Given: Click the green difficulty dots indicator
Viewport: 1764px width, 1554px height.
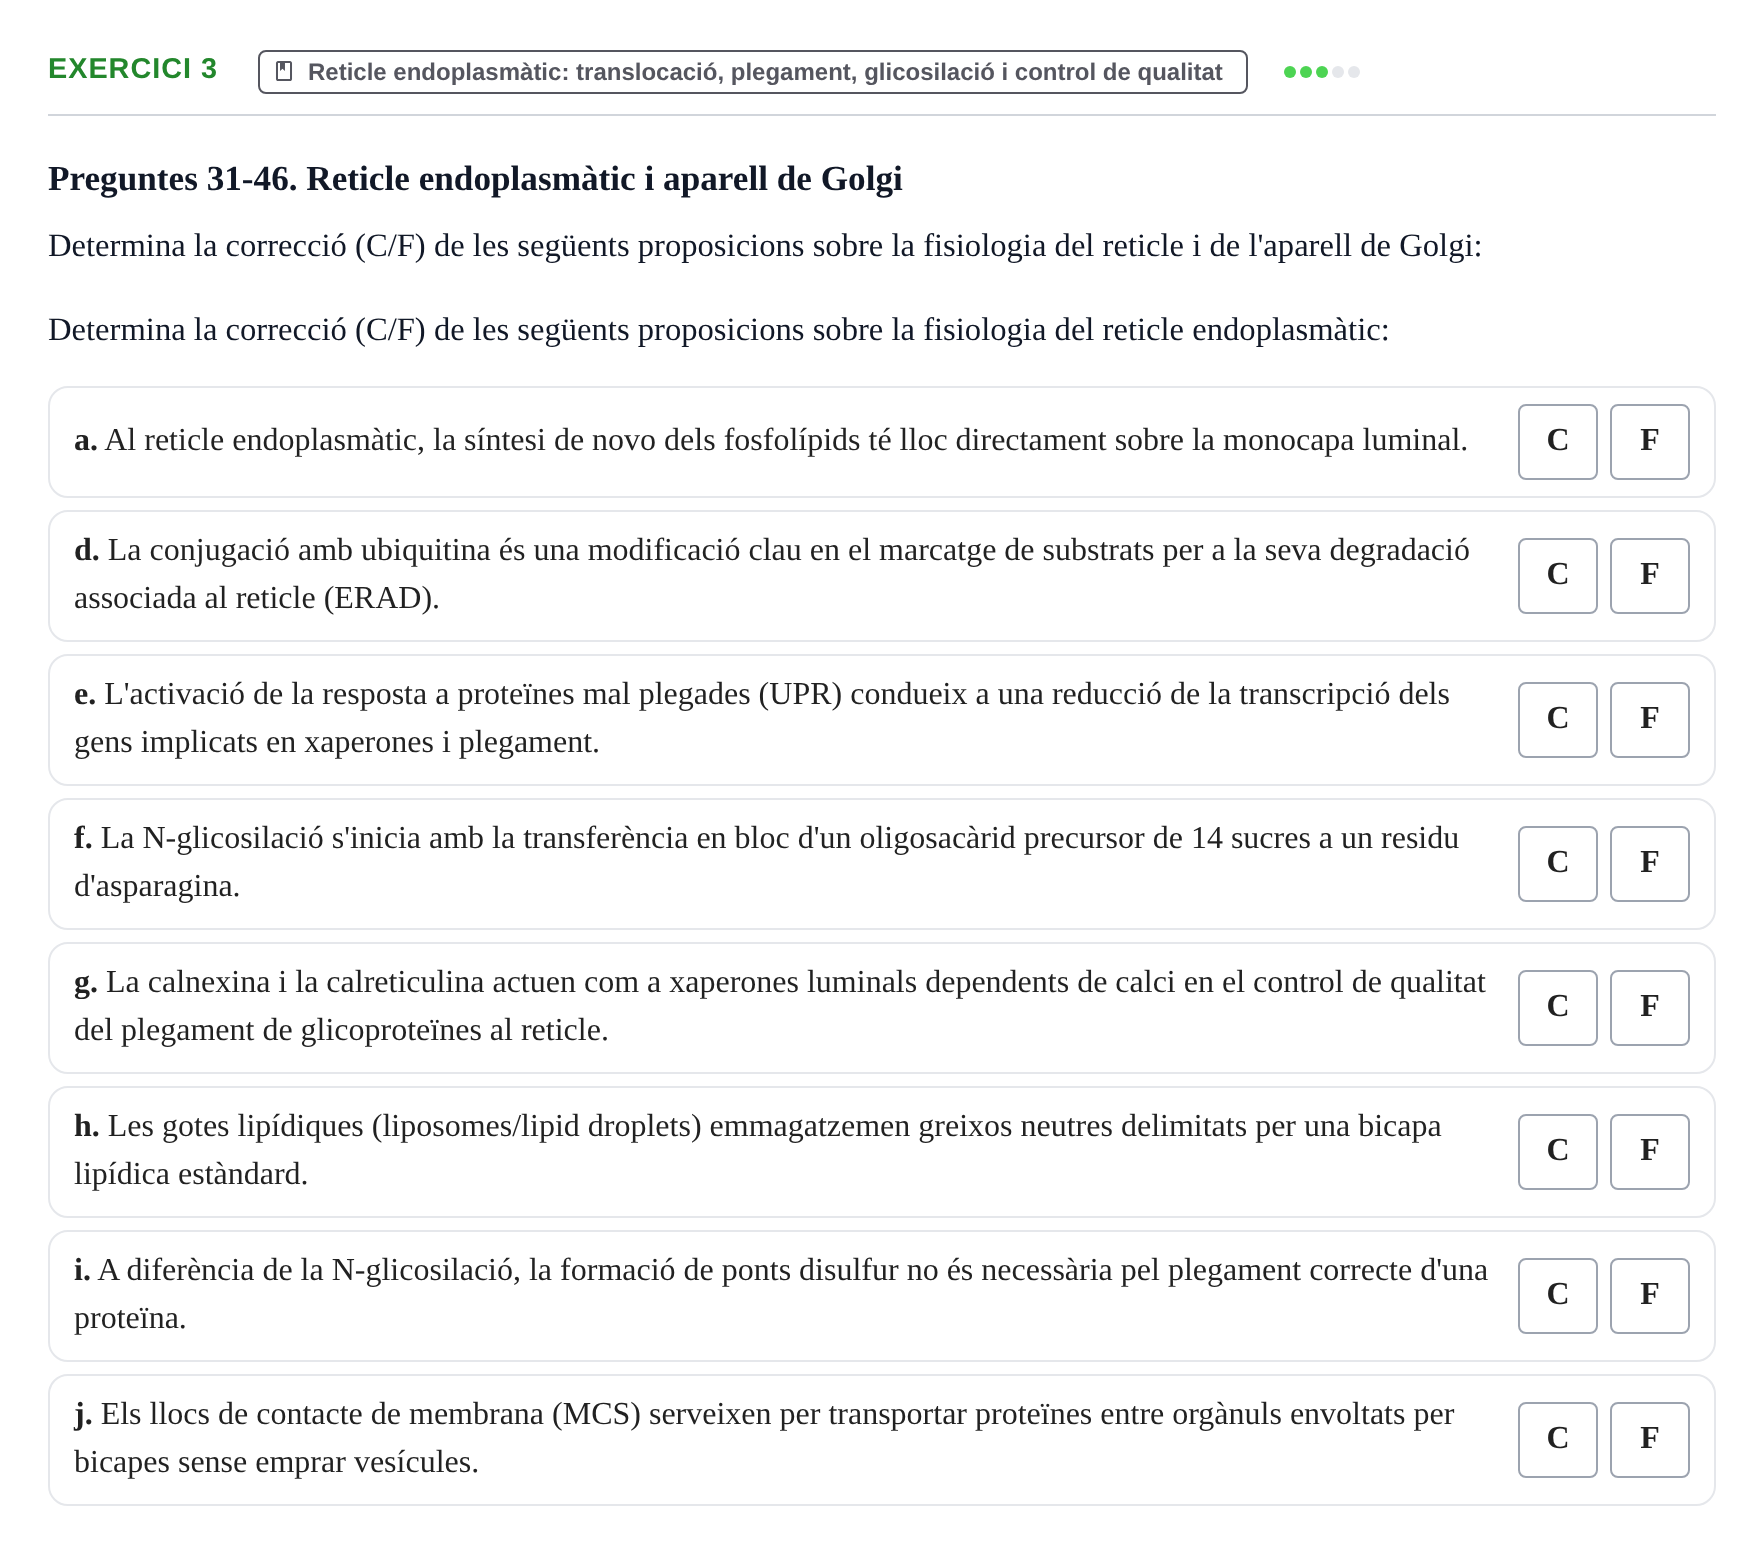Looking at the screenshot, I should (1321, 72).
